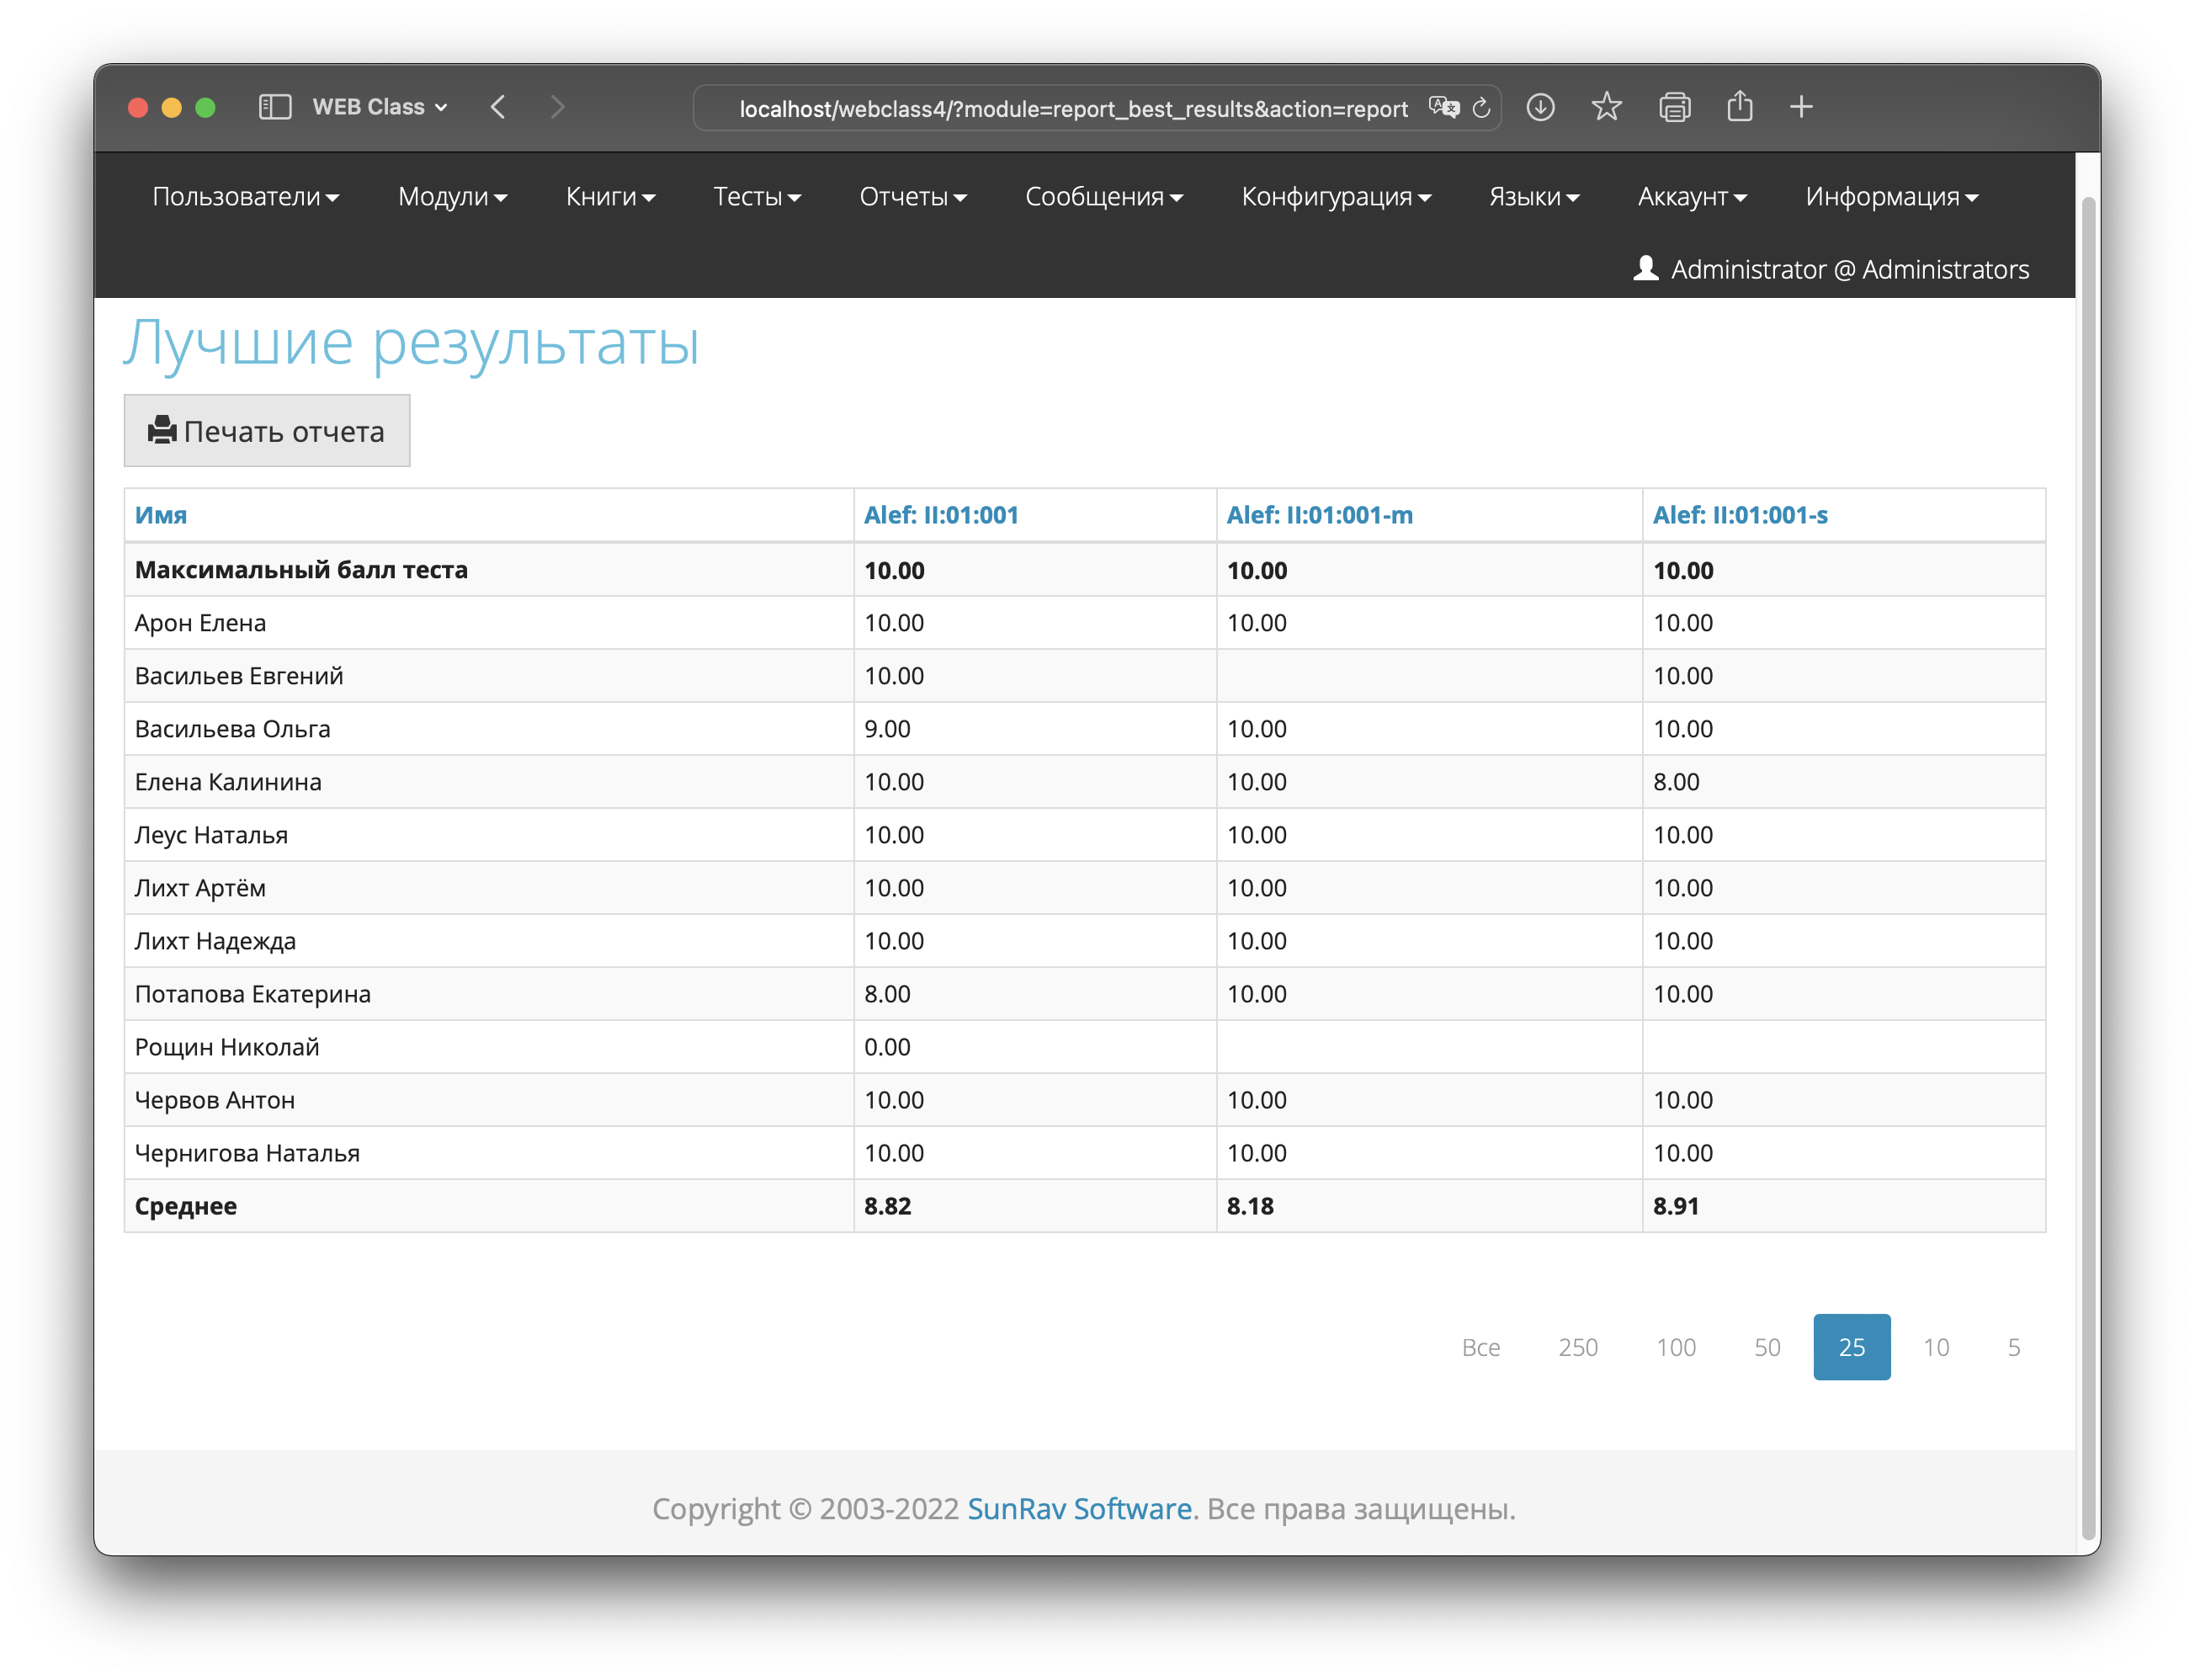
Task: Open a new tab with plus icon
Action: click(x=1801, y=107)
